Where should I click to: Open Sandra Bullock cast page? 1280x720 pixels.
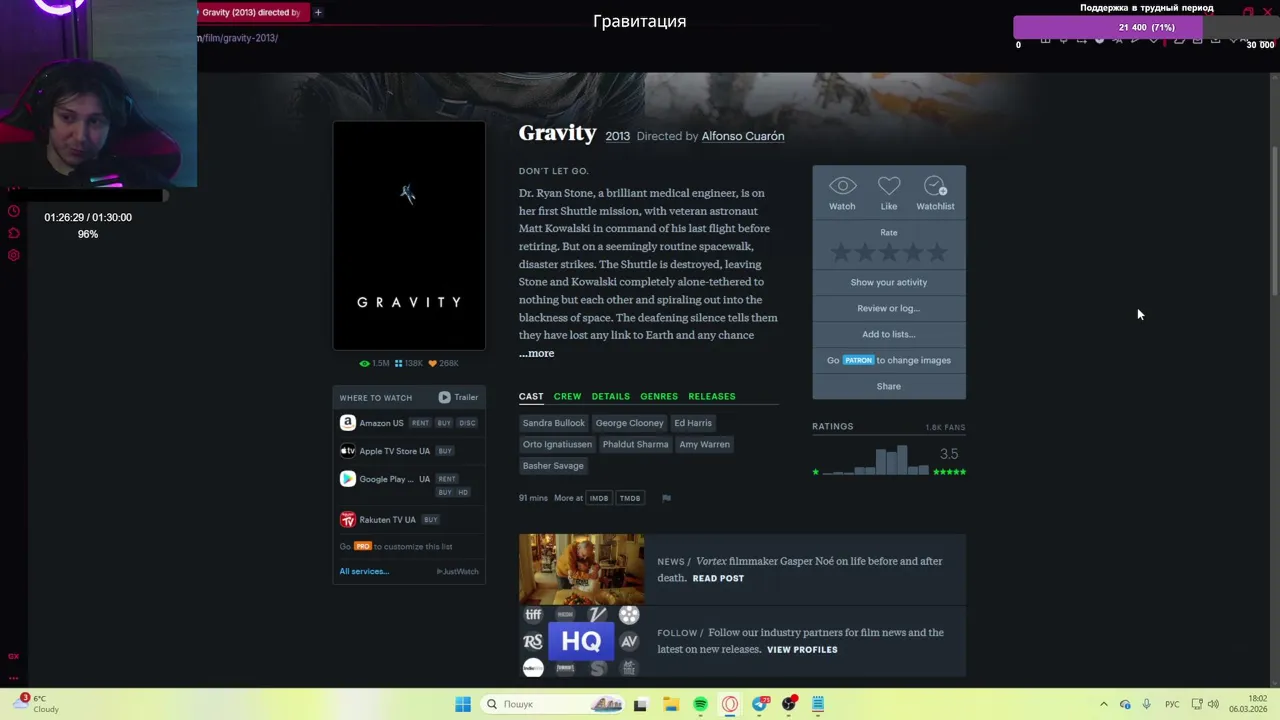[553, 423]
